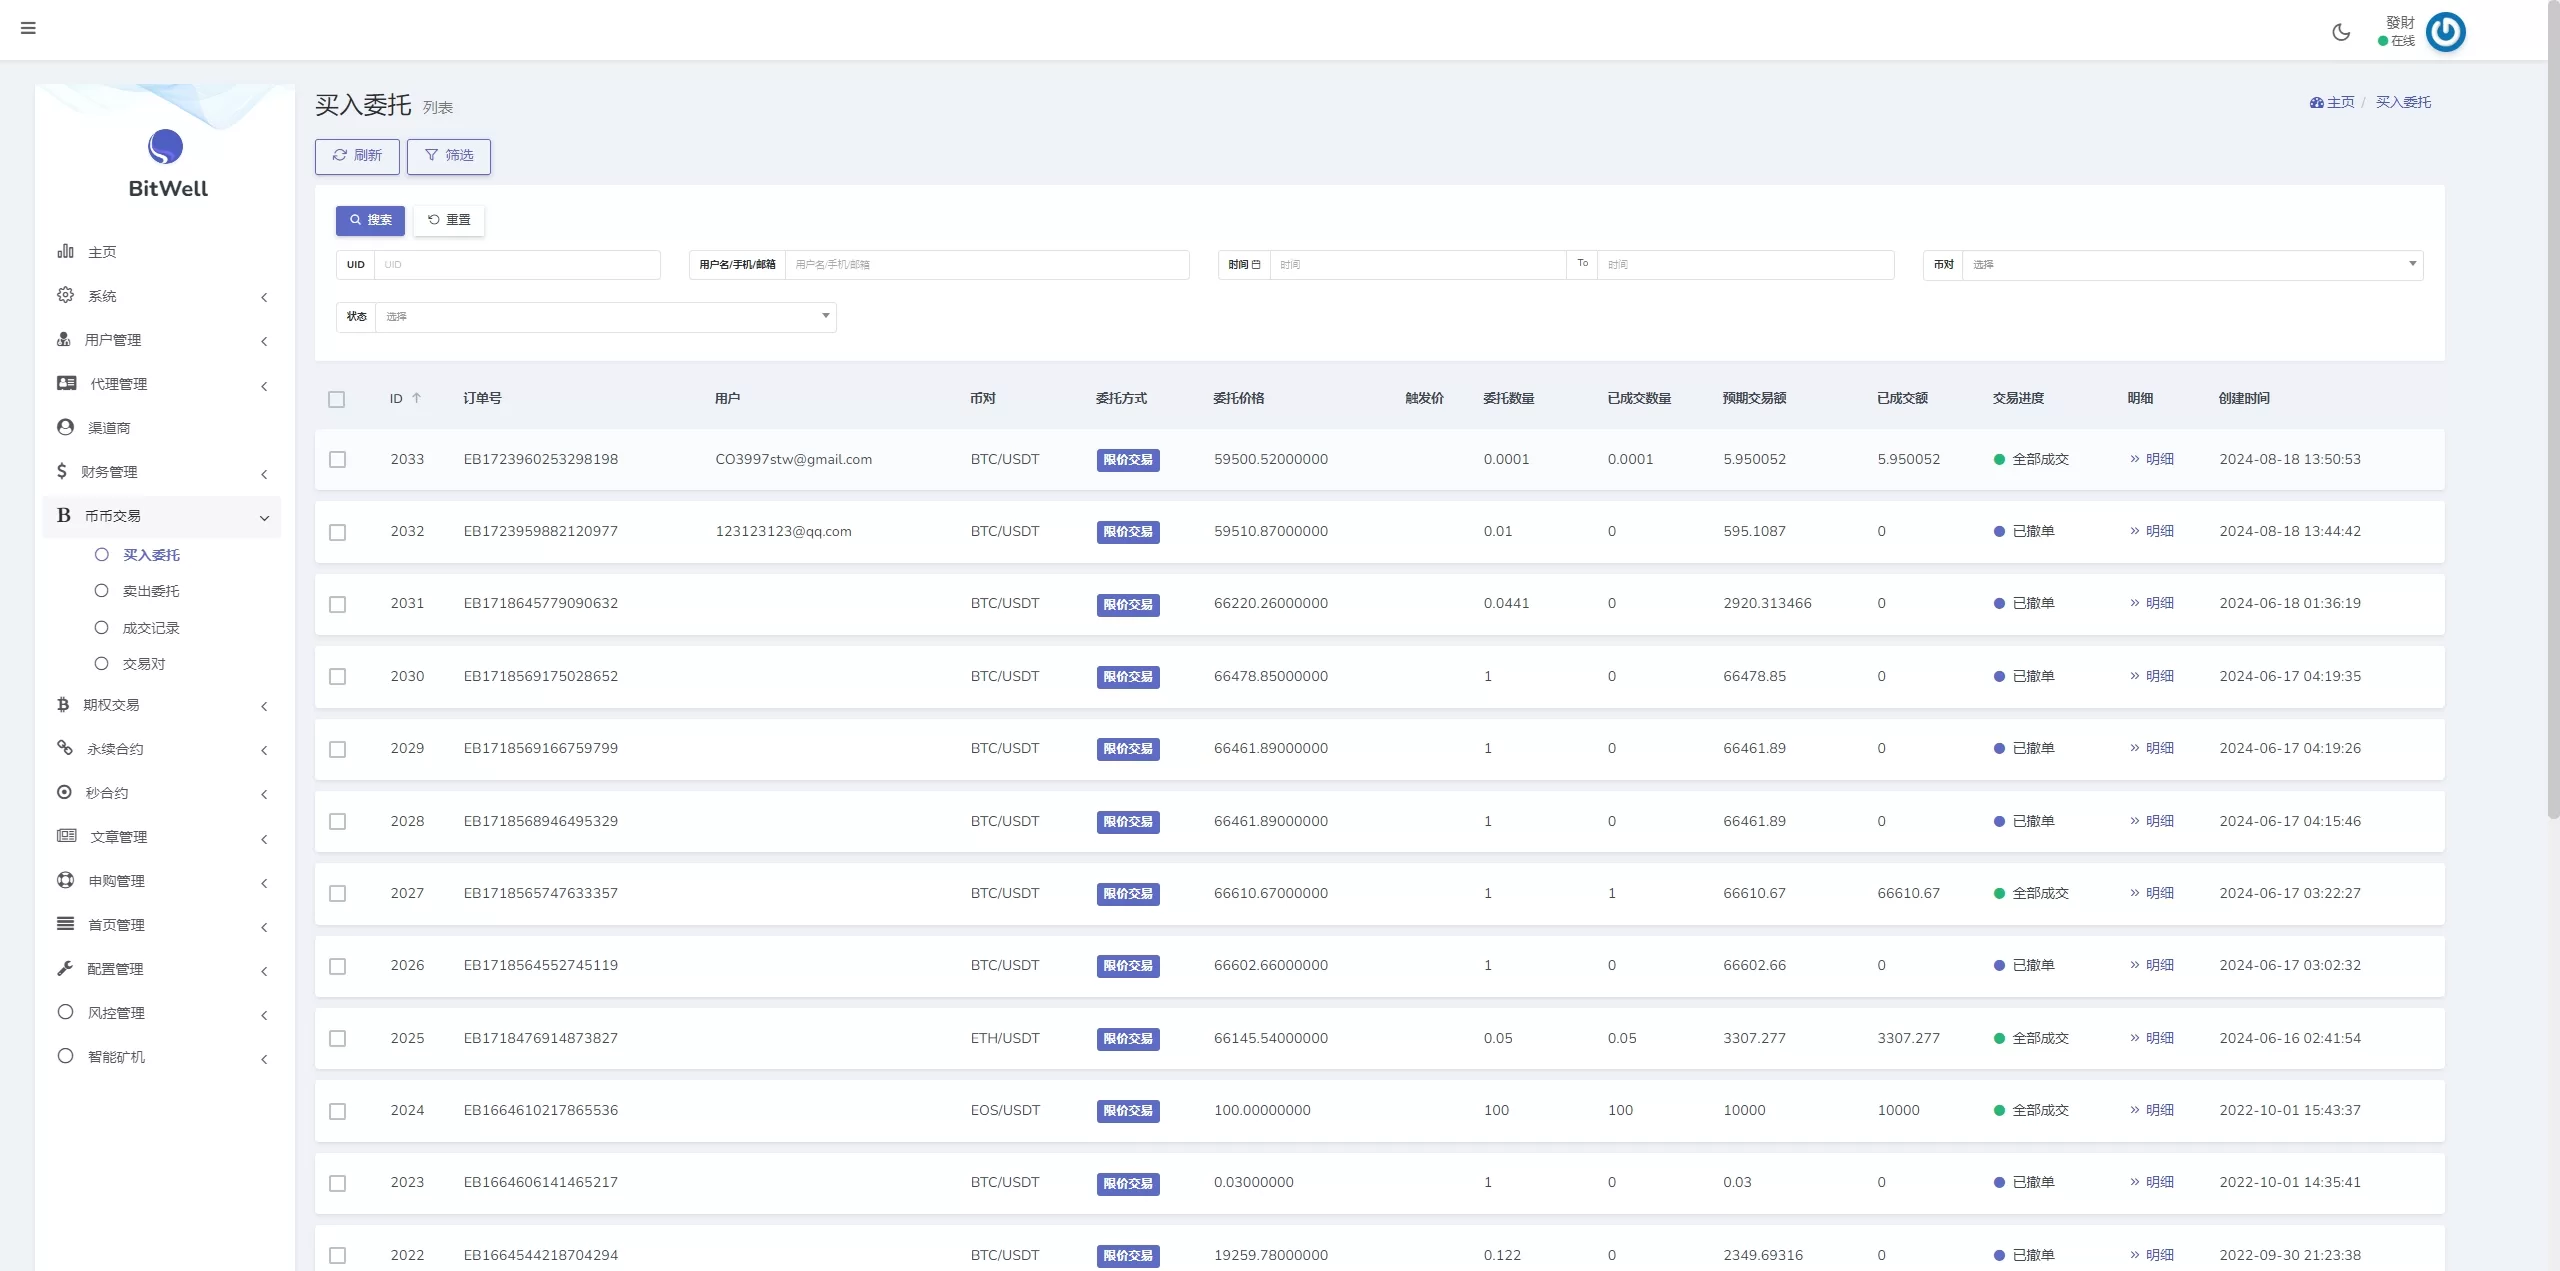The image size is (2560, 1271).
Task: Click the BitWell logo
Action: tap(166, 148)
